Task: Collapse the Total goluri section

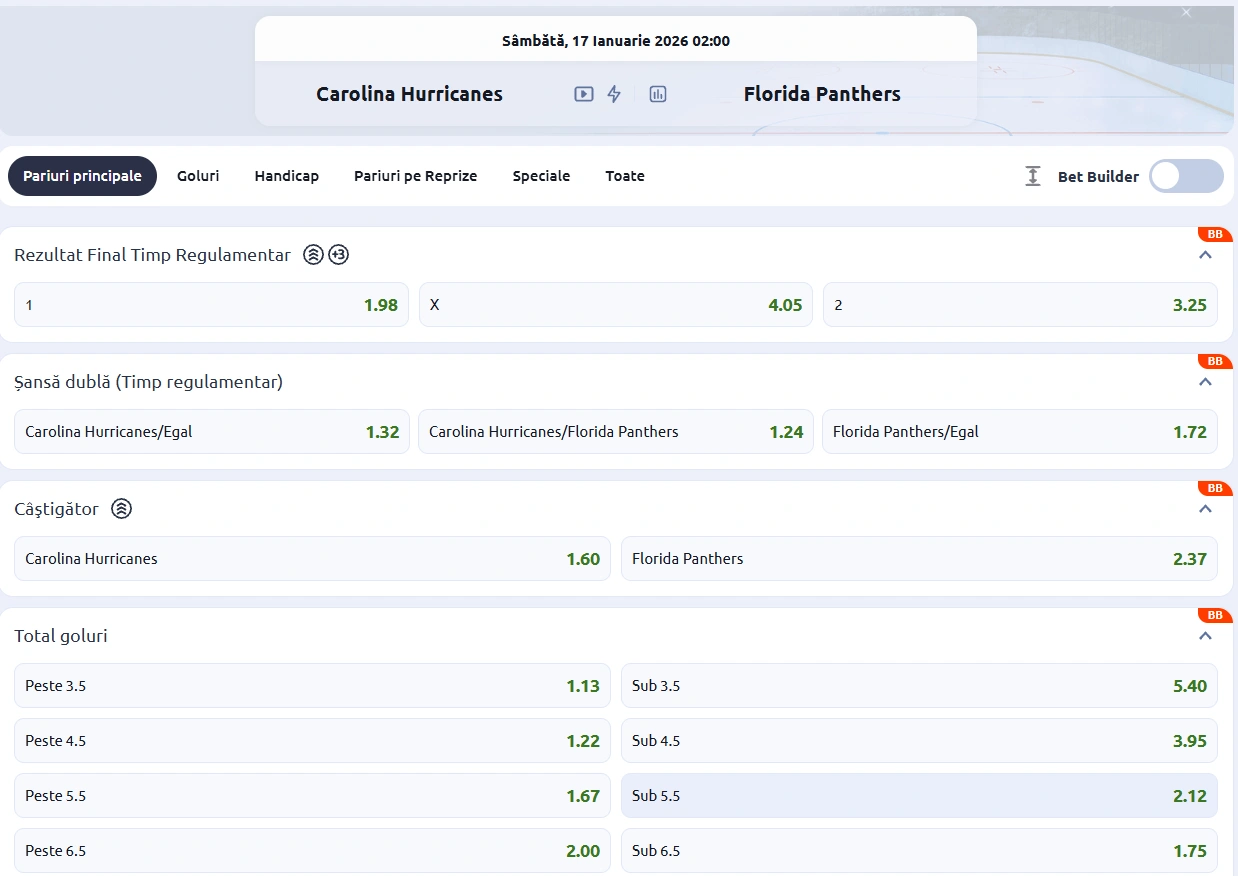Action: click(1205, 636)
